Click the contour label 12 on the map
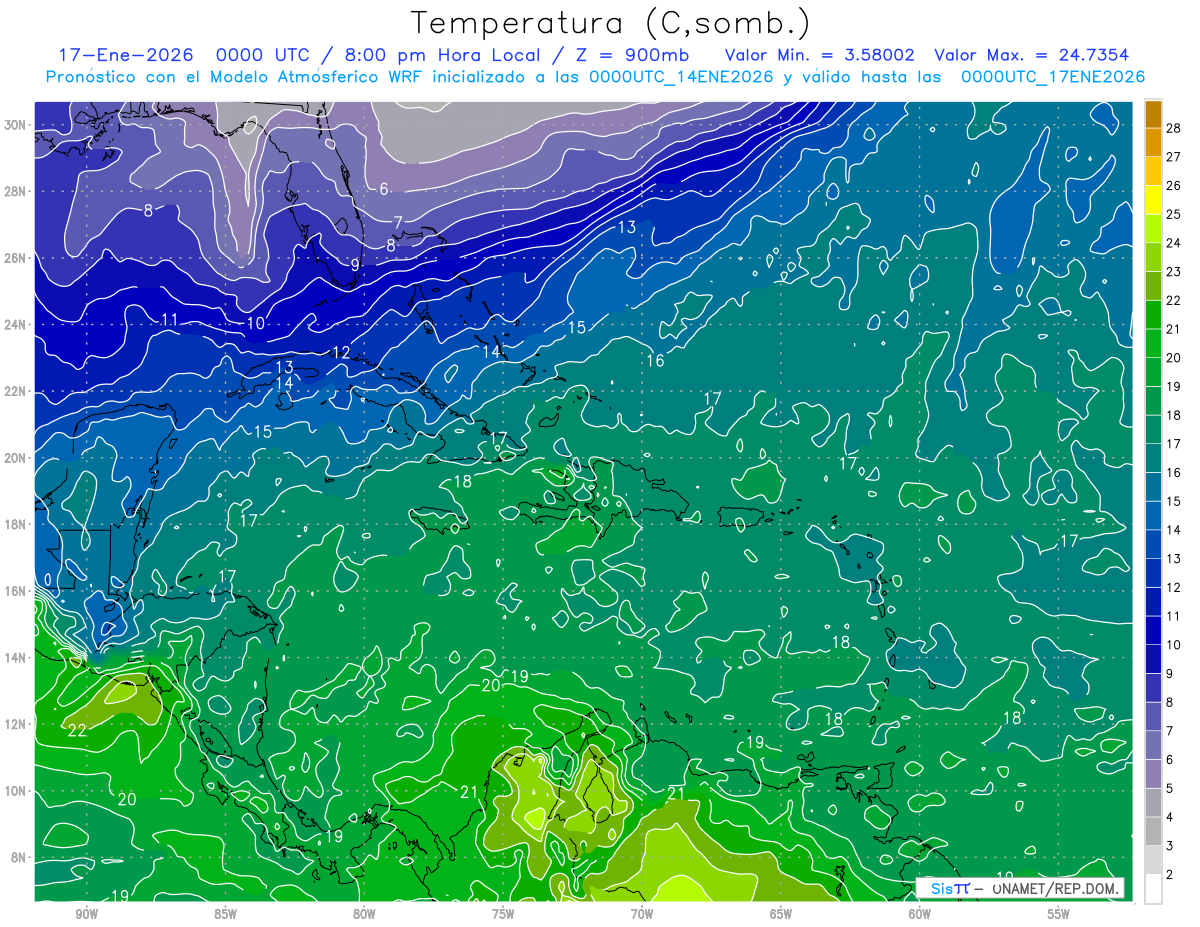The height and width of the screenshot is (927, 1200). pos(341,353)
